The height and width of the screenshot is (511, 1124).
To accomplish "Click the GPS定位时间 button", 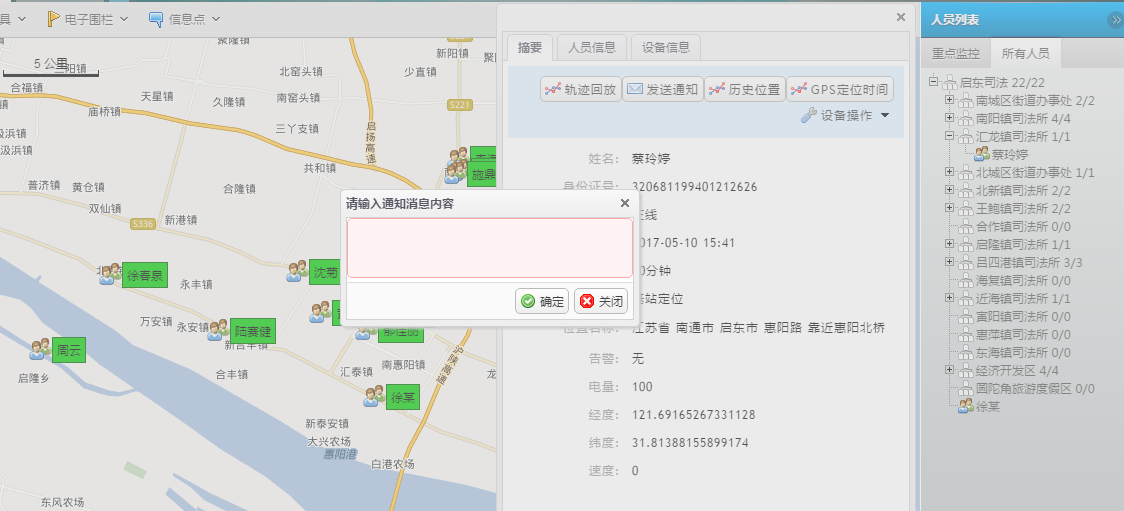I will tap(839, 89).
